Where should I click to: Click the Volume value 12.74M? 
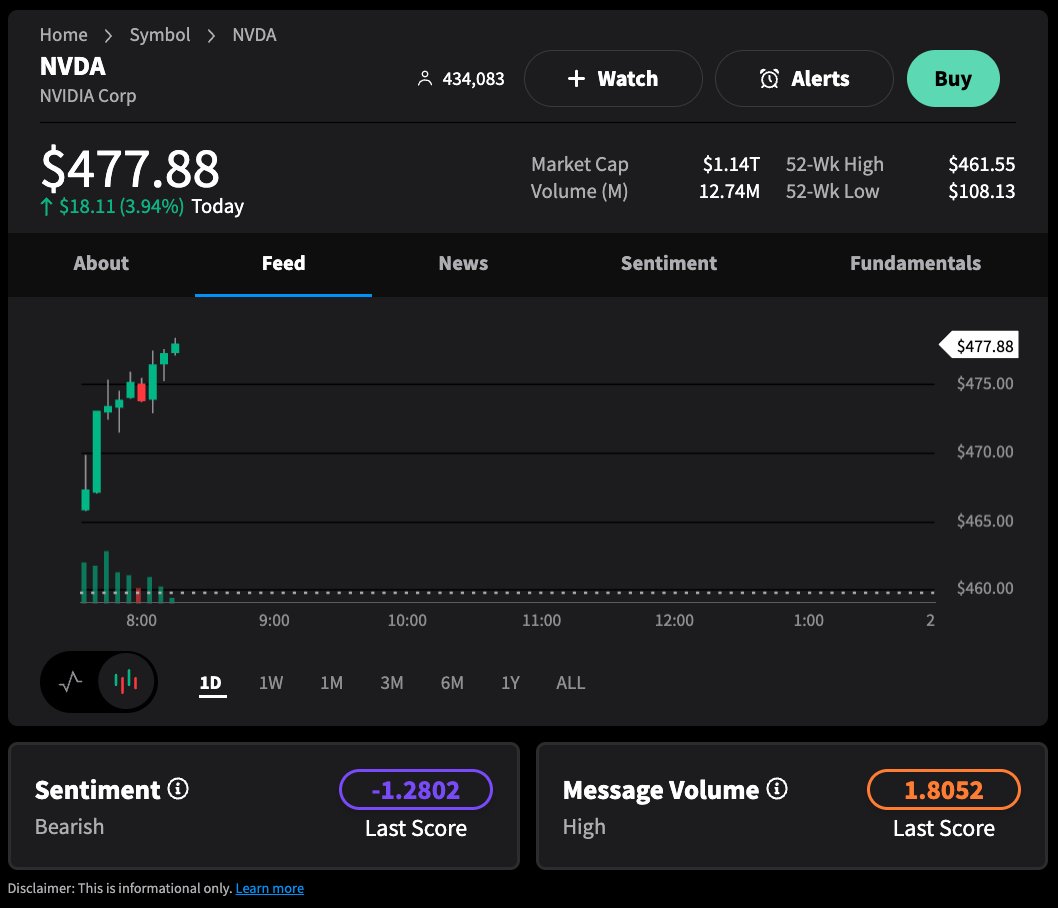pyautogui.click(x=729, y=192)
